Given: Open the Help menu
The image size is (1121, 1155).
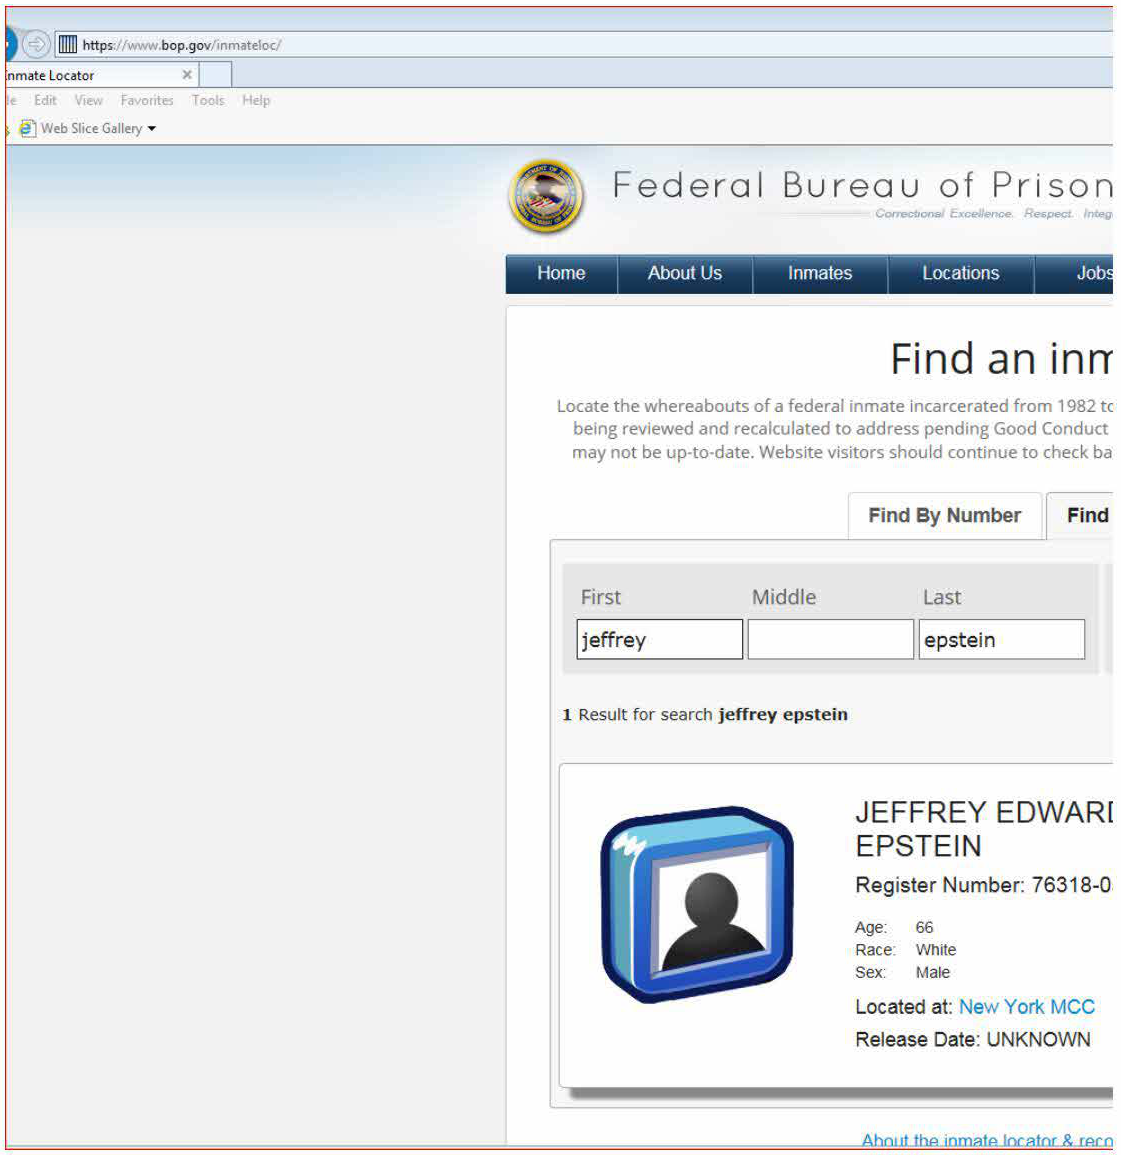Looking at the screenshot, I should [256, 100].
